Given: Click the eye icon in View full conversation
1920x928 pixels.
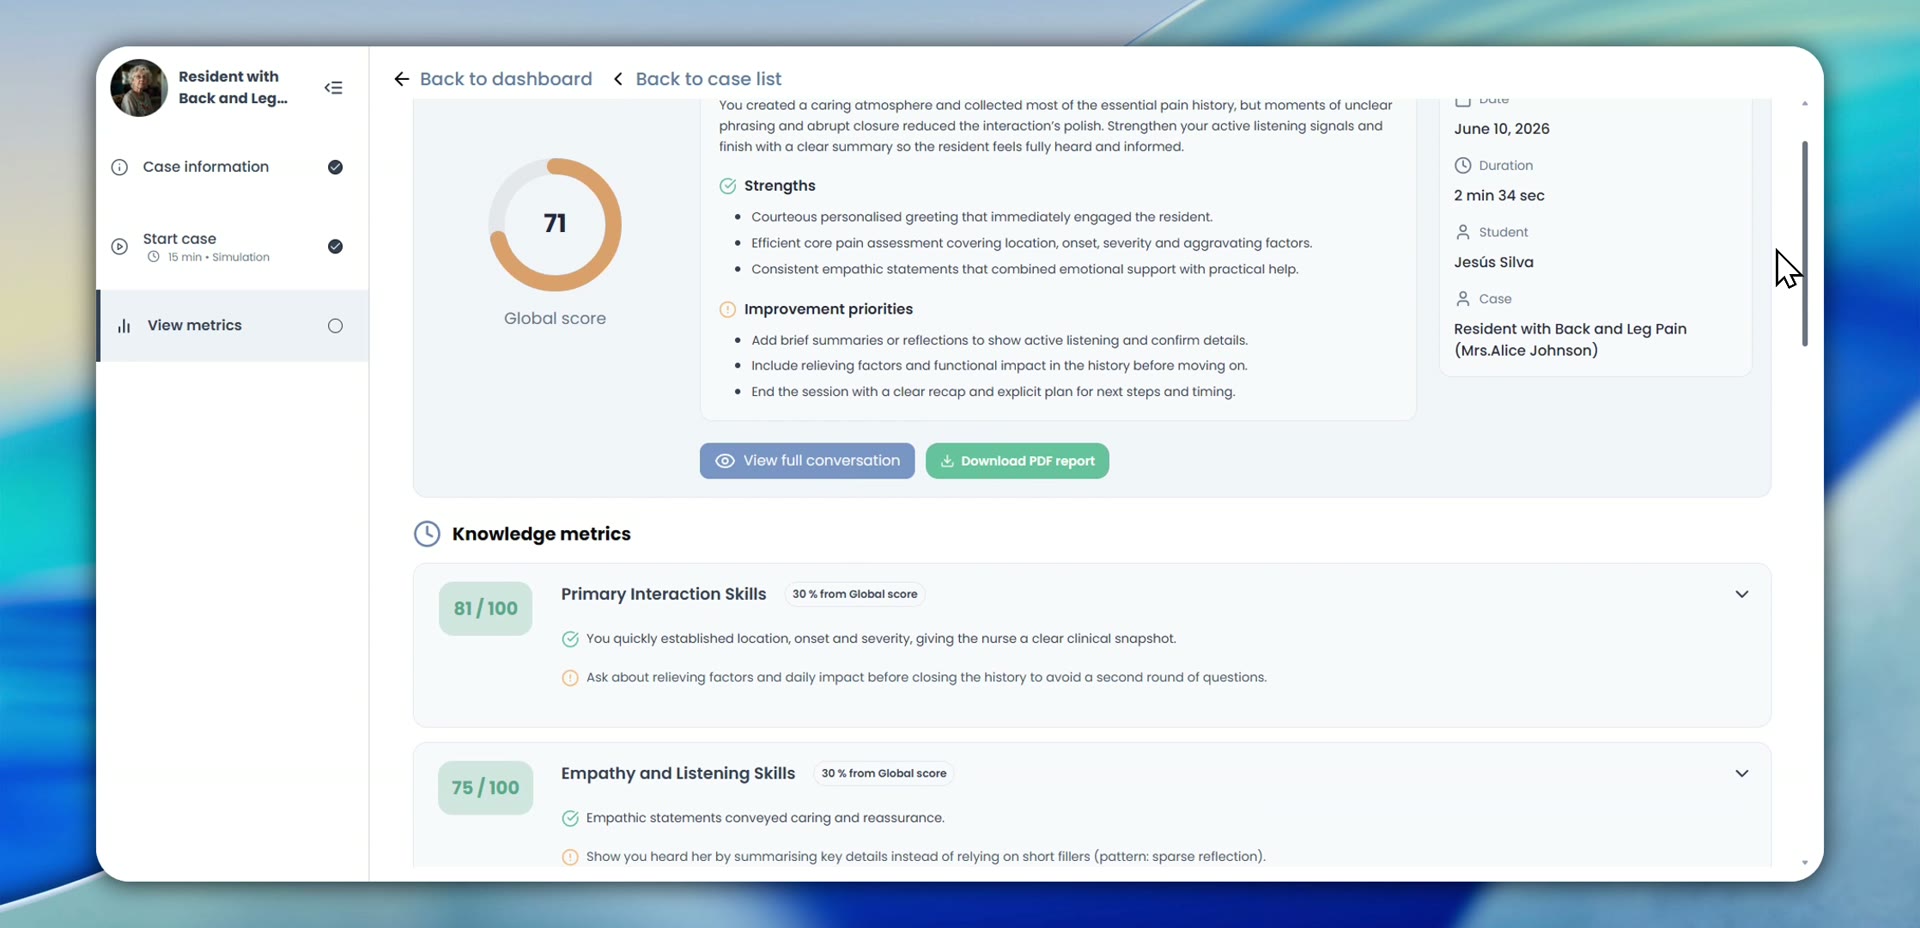Looking at the screenshot, I should coord(725,461).
